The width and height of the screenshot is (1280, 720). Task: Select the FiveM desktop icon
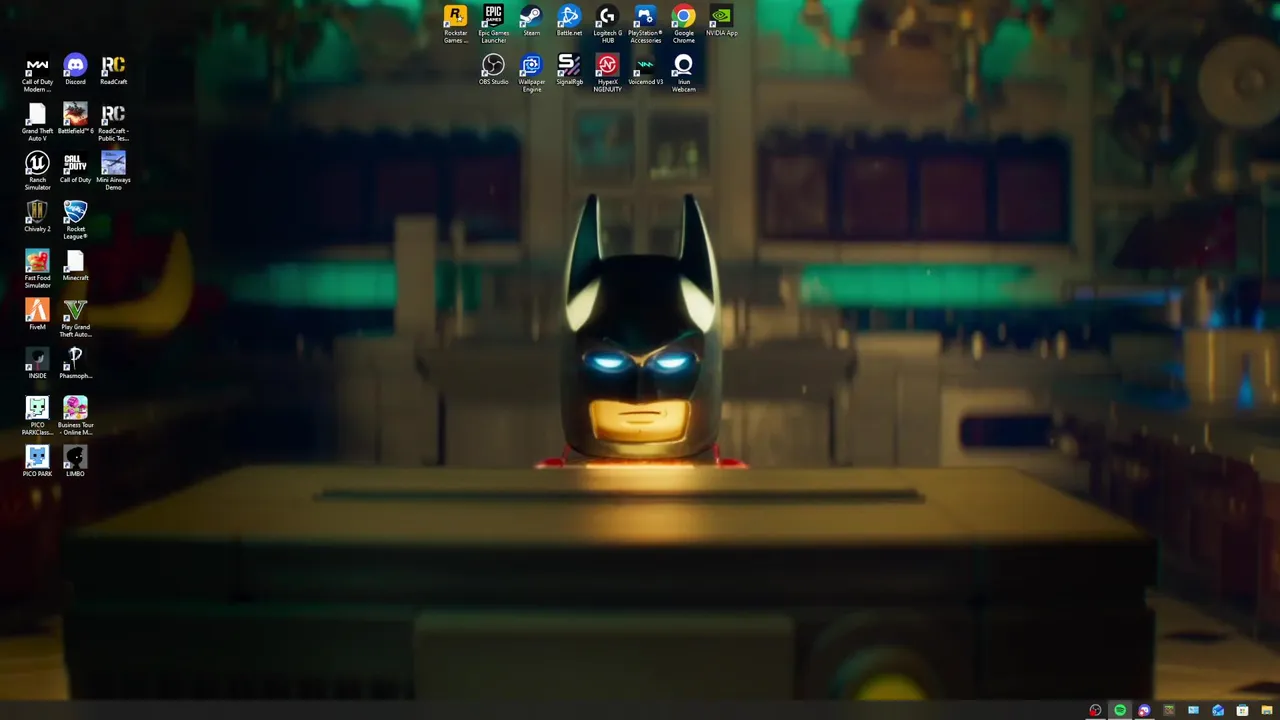[x=37, y=315]
